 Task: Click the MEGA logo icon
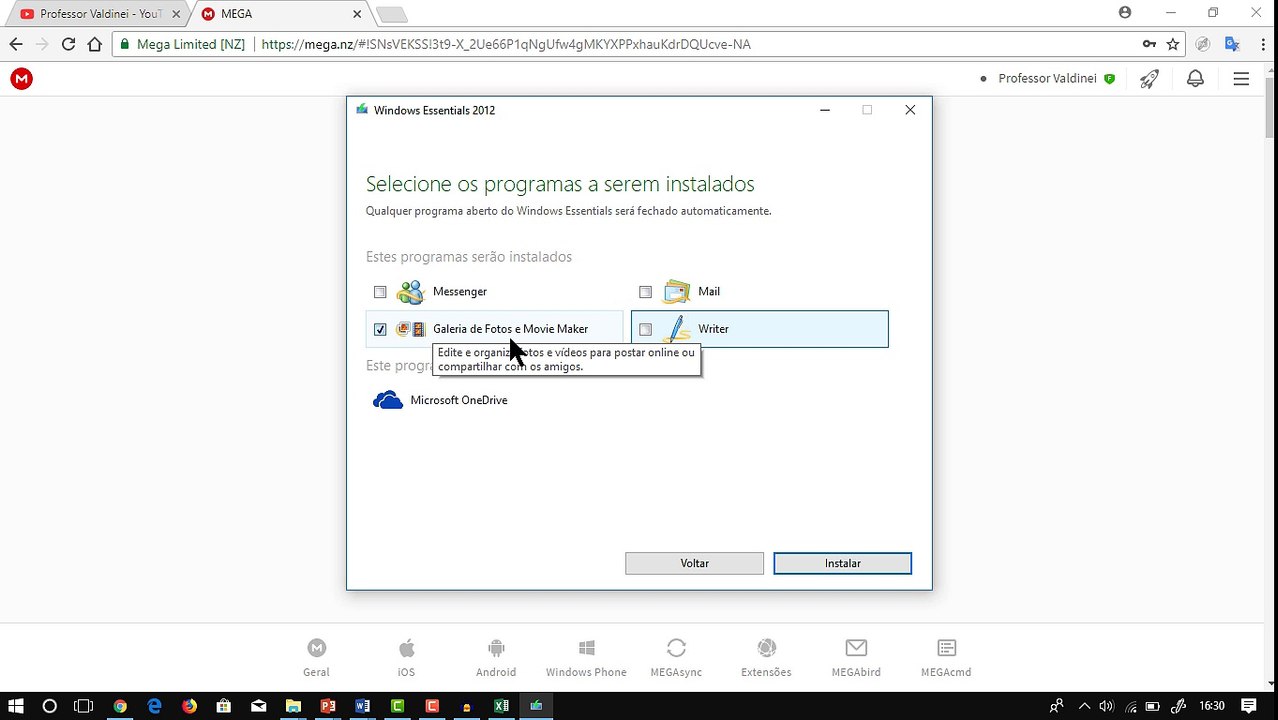point(21,78)
